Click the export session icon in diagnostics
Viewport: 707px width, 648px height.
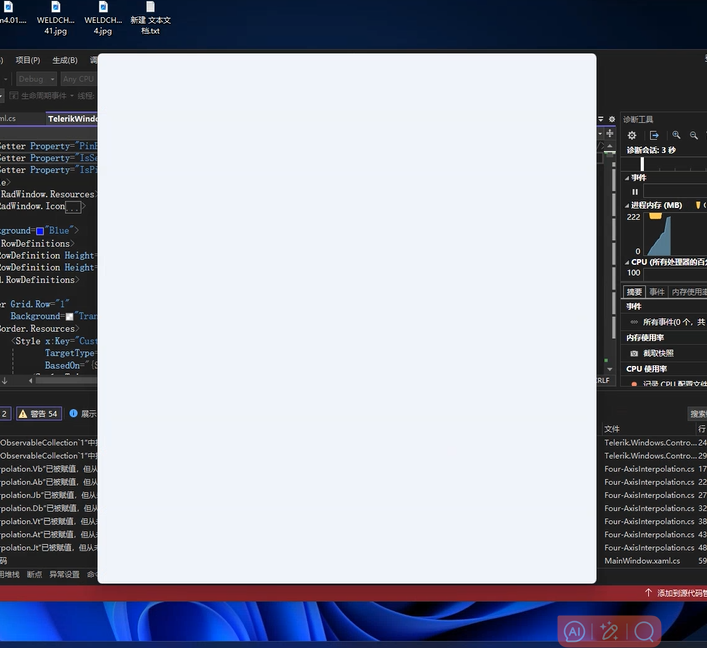click(x=654, y=135)
